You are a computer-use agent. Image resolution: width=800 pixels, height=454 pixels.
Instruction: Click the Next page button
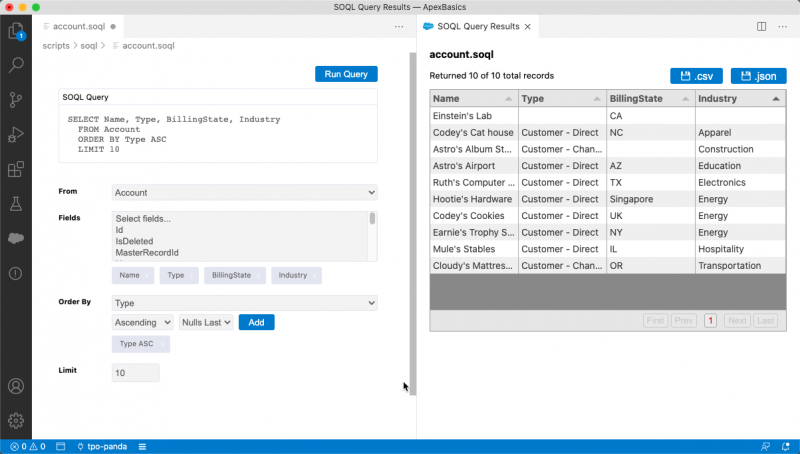coord(737,321)
